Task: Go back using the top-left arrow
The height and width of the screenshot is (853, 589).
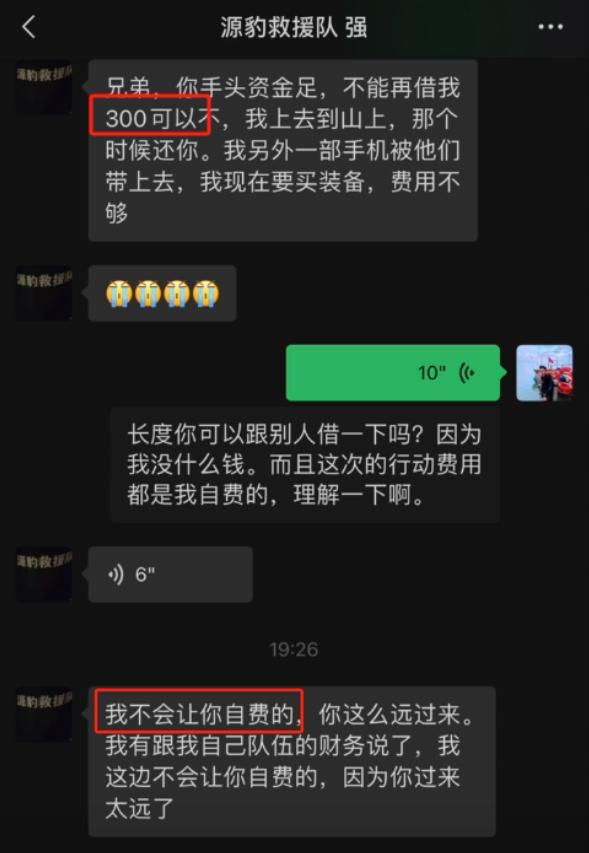Action: [x=28, y=27]
